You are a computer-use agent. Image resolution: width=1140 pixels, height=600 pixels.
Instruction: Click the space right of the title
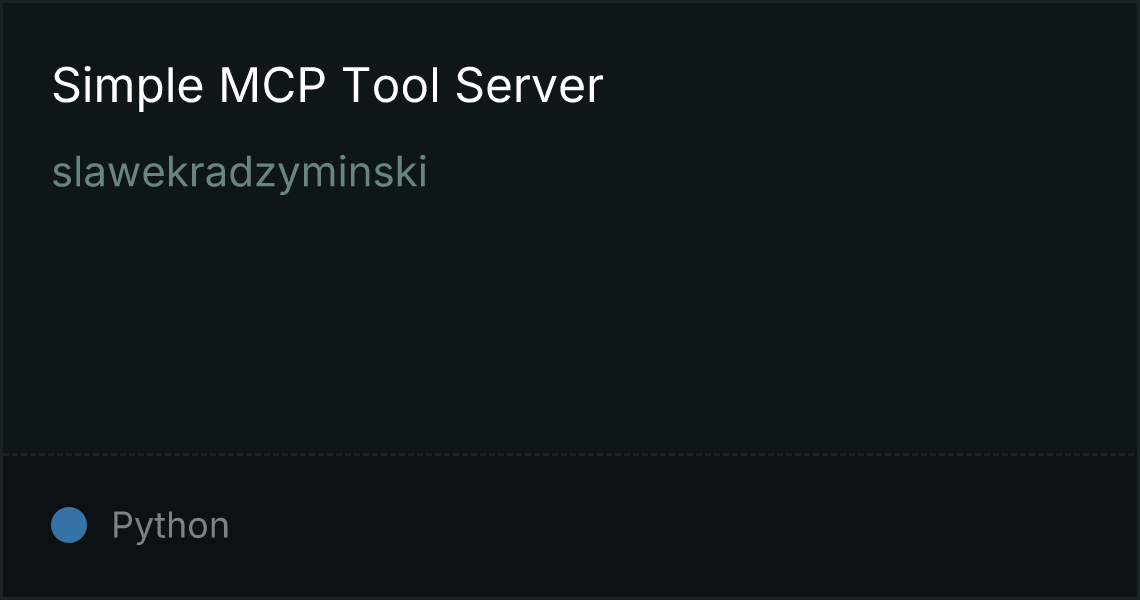coord(869,86)
